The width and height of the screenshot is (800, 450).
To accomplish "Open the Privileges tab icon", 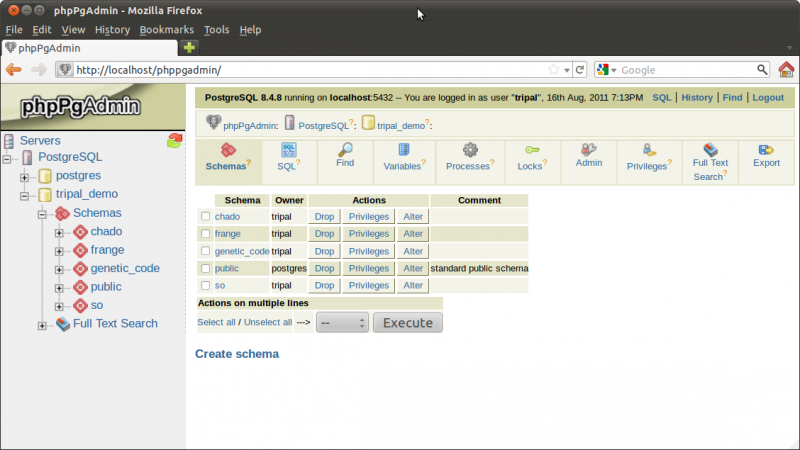I will pyautogui.click(x=648, y=150).
